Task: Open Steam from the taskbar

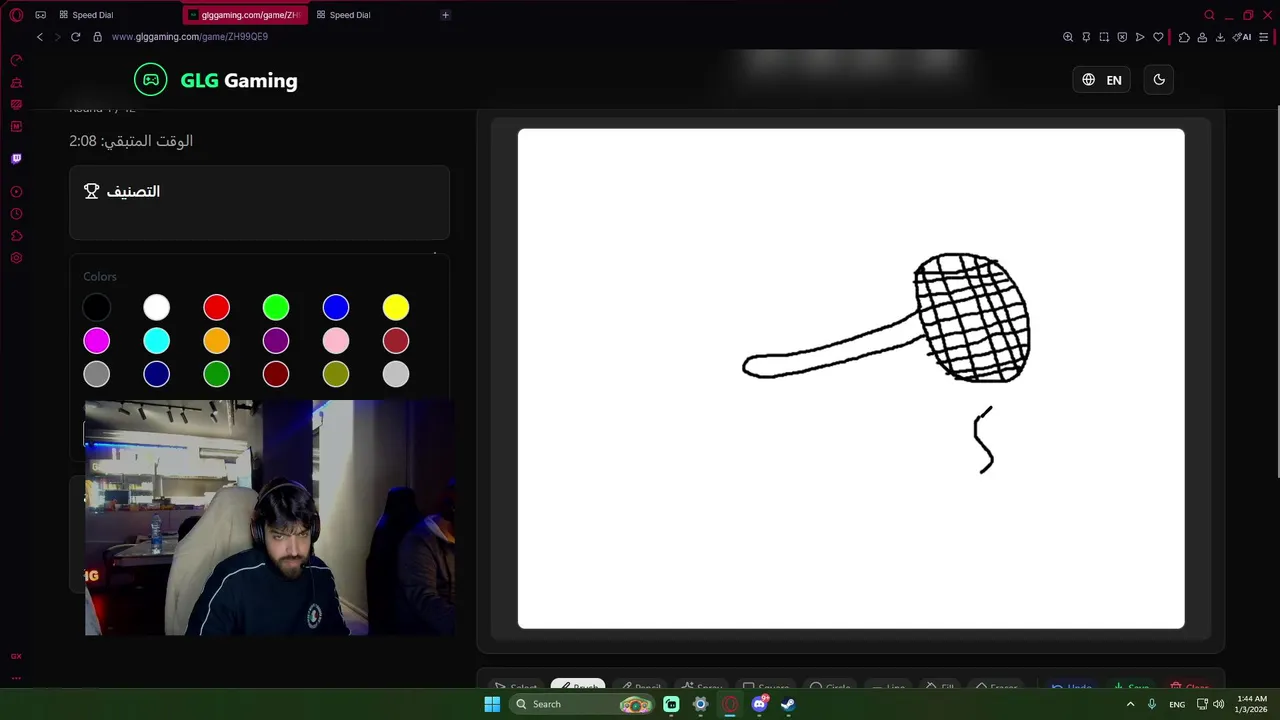Action: coord(788,704)
